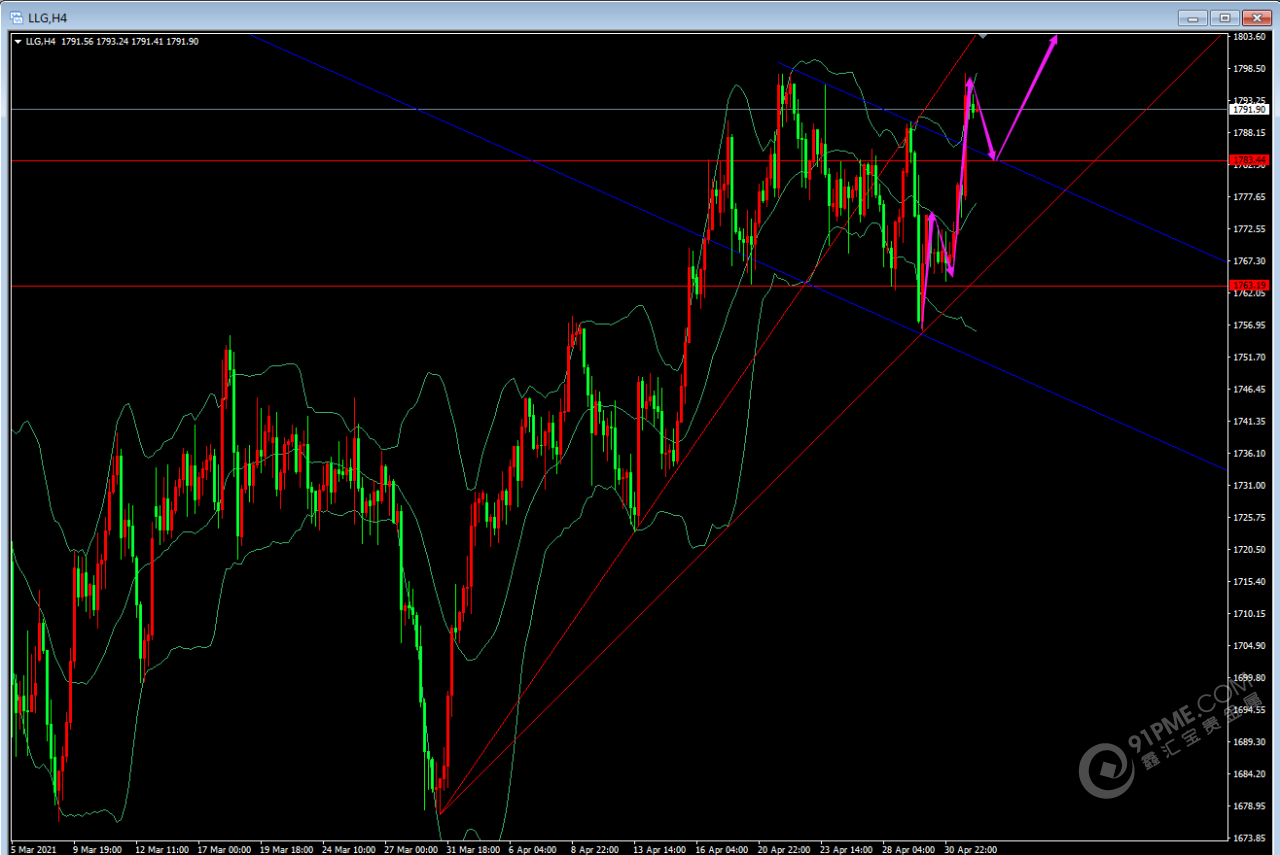Click the LLG,H4 chart window icon

[x=17, y=17]
